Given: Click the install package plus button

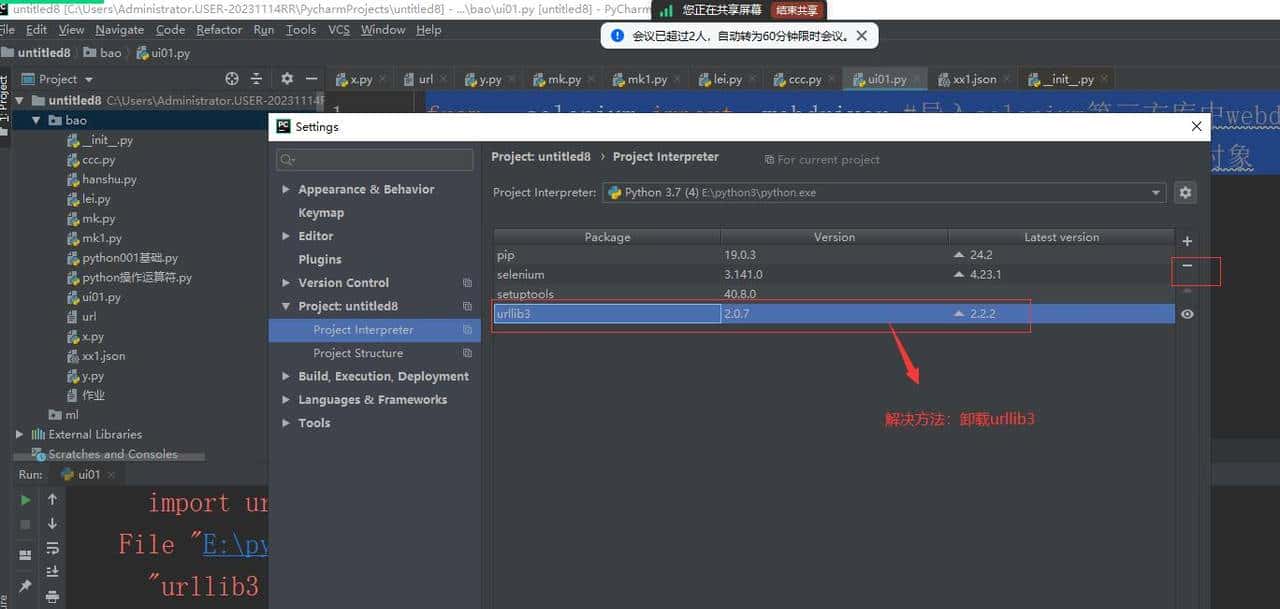Looking at the screenshot, I should [1187, 241].
